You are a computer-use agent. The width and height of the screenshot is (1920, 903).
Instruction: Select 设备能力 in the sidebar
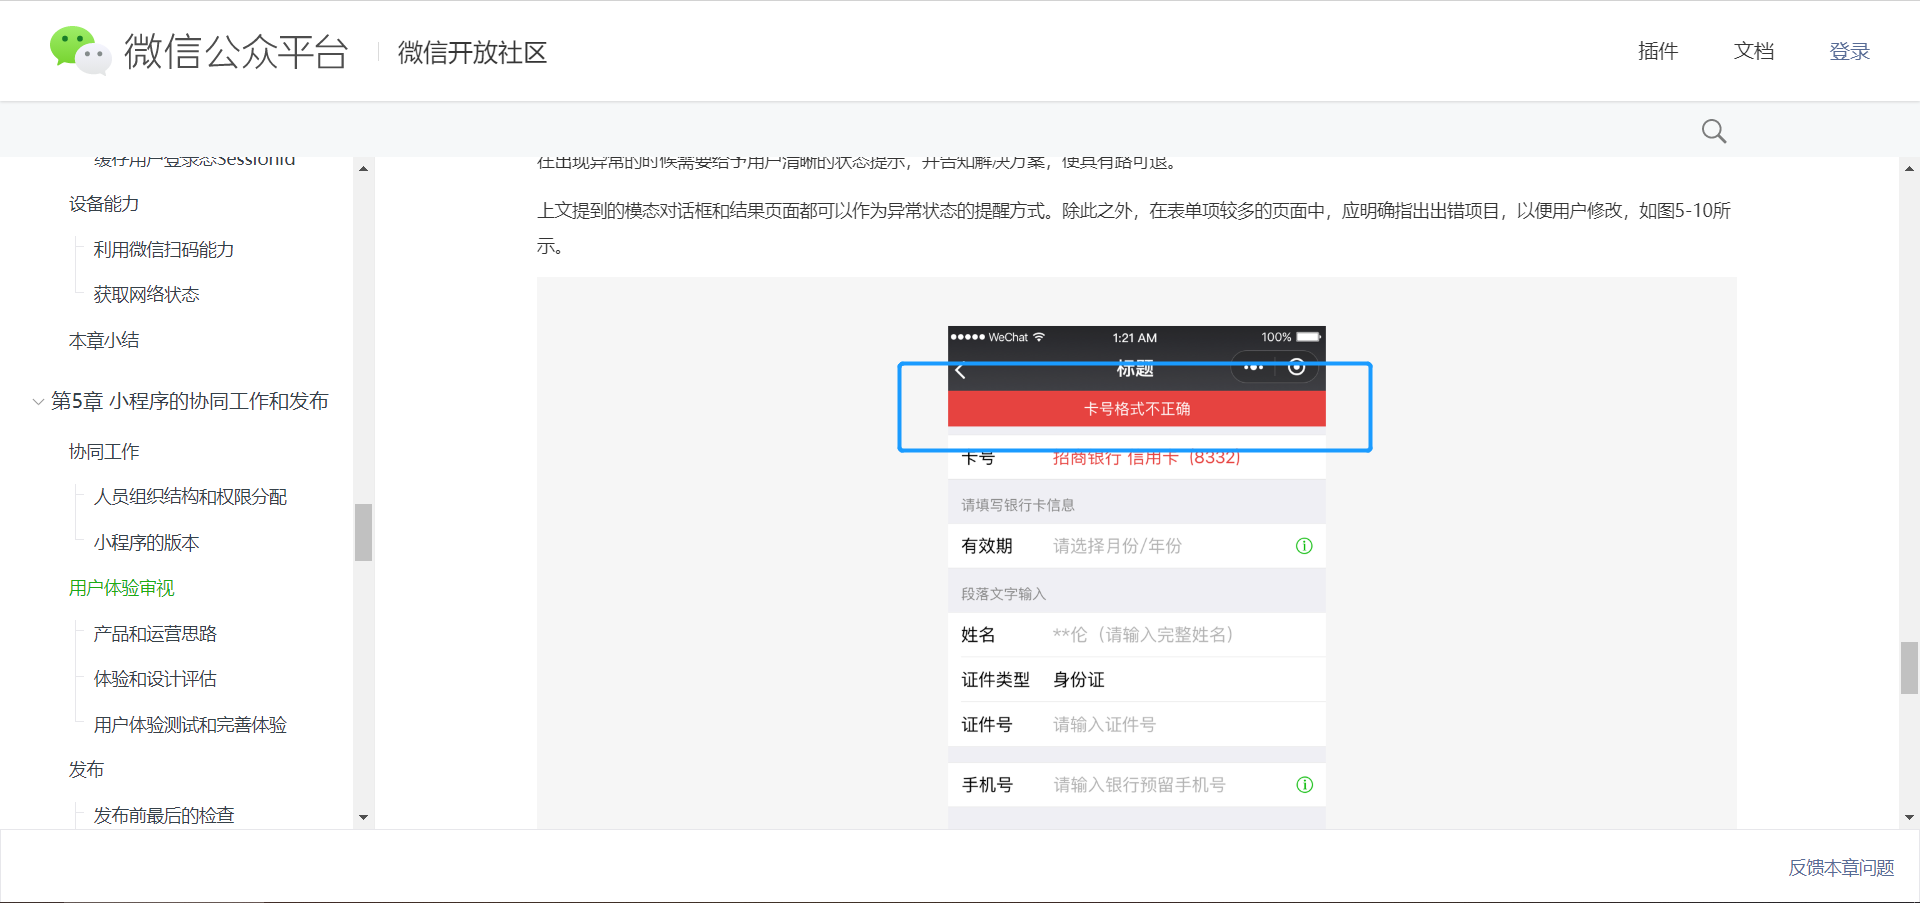click(104, 204)
